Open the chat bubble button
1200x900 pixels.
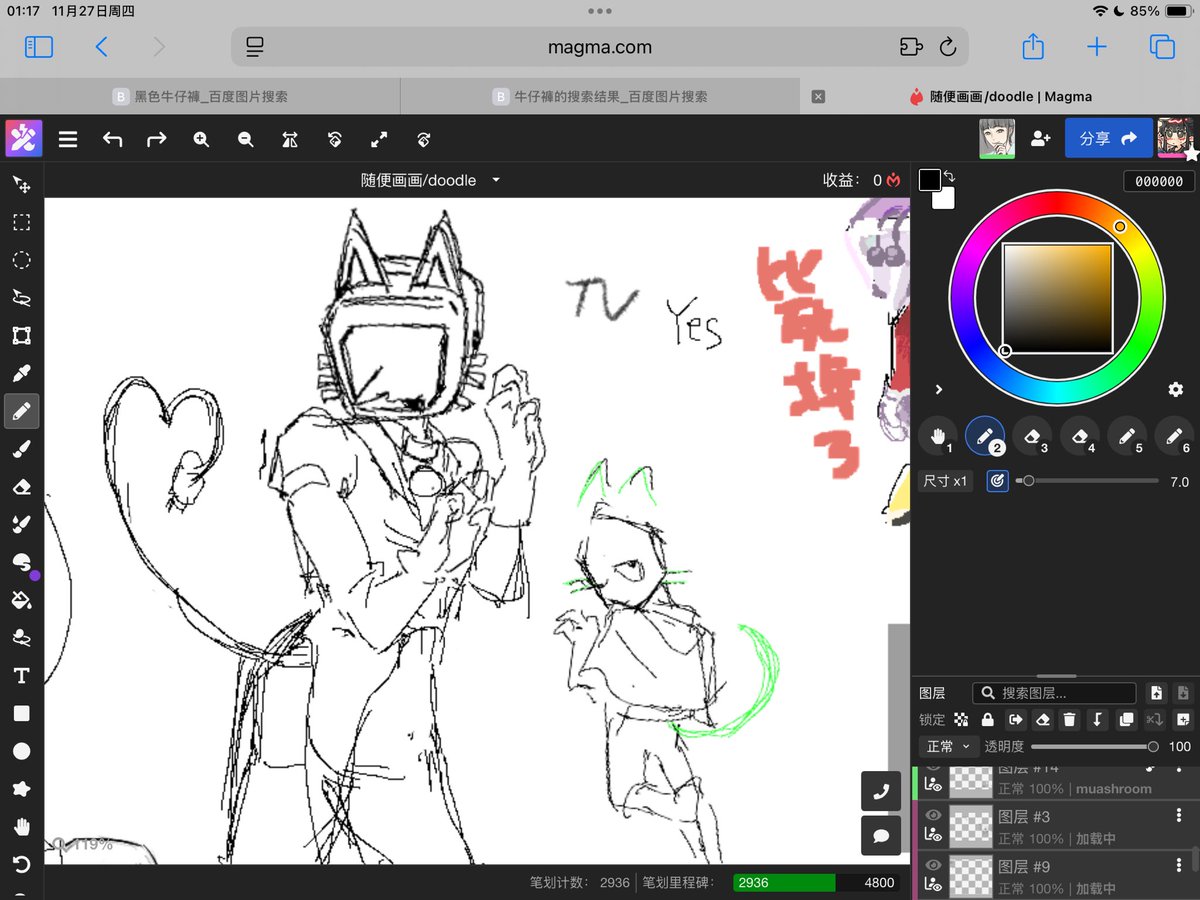[881, 836]
